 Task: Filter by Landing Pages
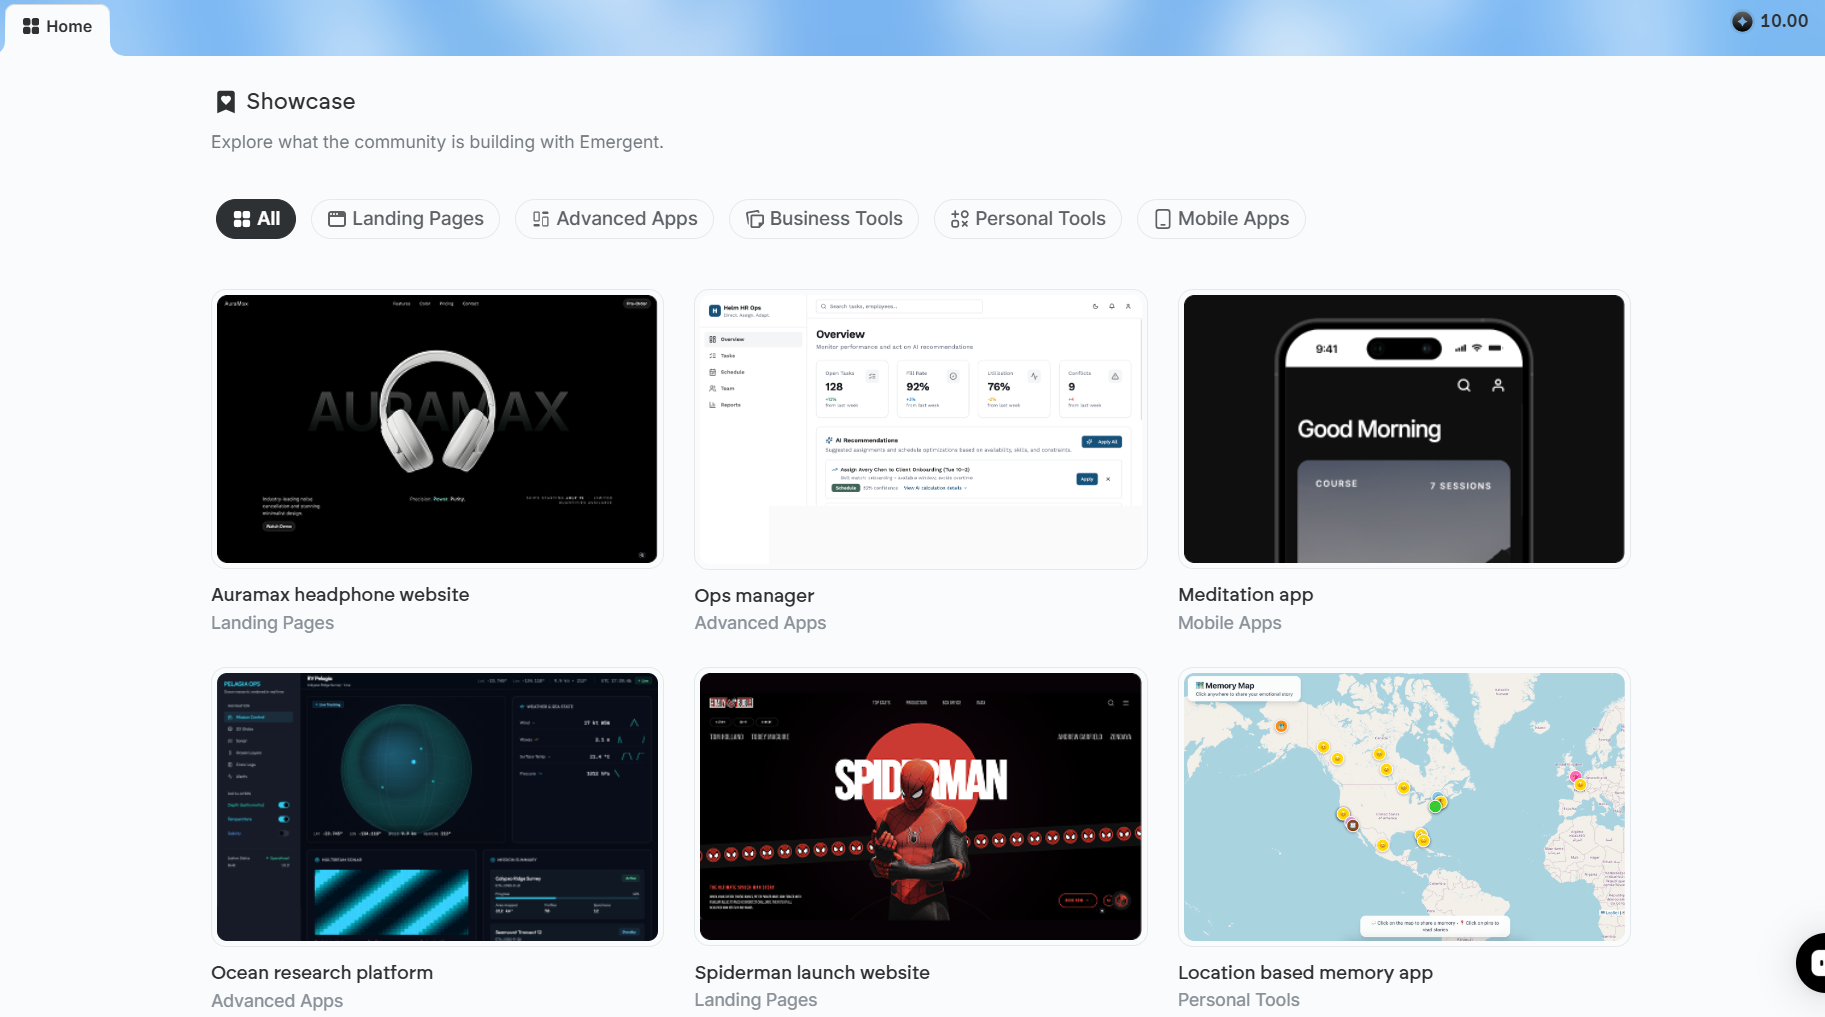point(405,219)
